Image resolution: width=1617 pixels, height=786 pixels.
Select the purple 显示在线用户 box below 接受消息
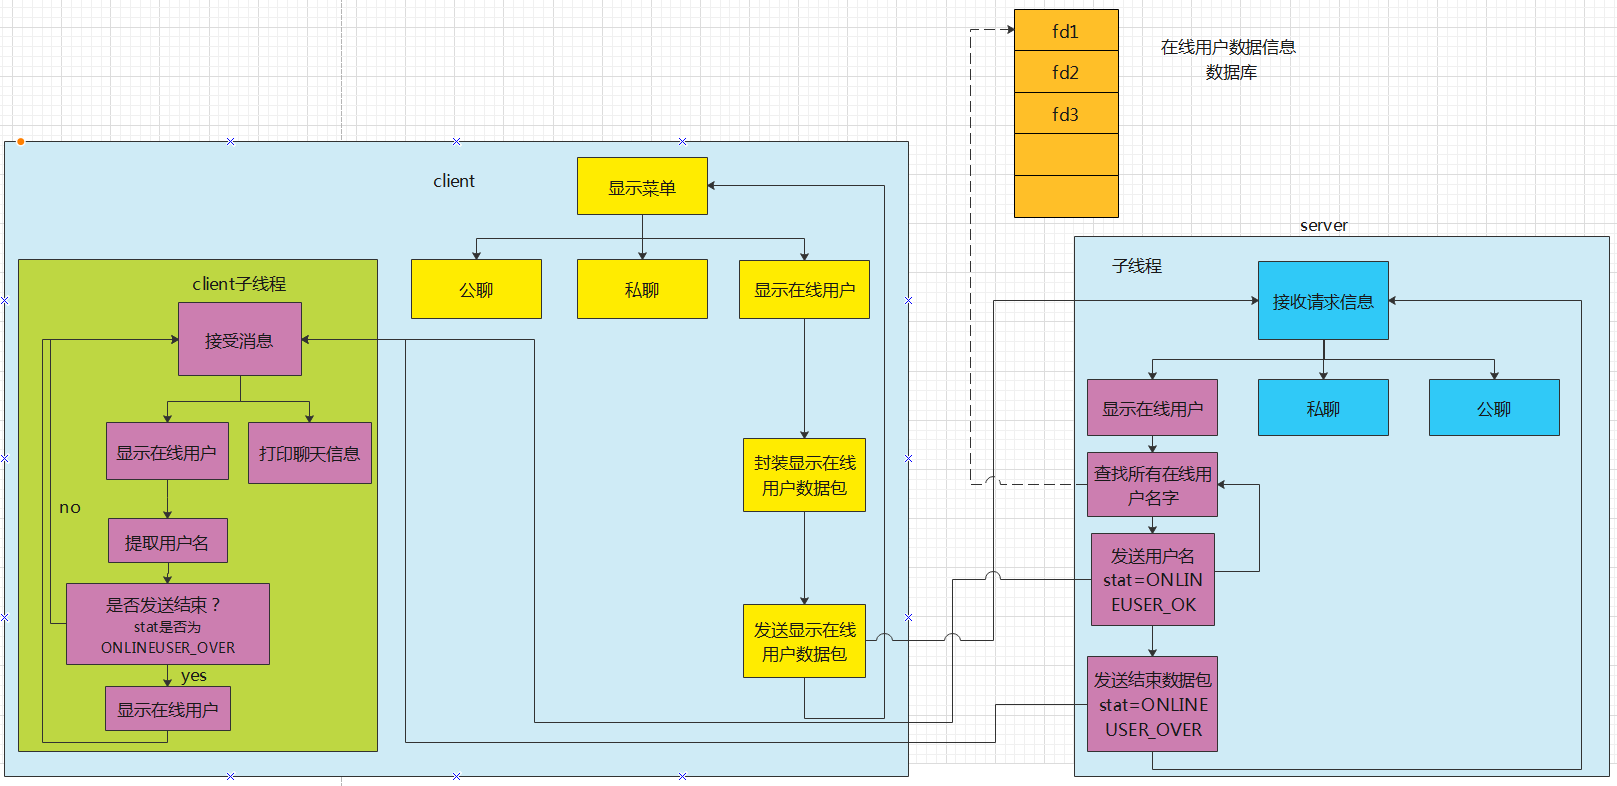coord(168,451)
